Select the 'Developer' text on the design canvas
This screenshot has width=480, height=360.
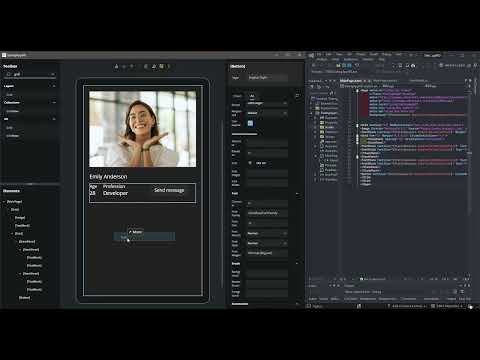point(115,193)
